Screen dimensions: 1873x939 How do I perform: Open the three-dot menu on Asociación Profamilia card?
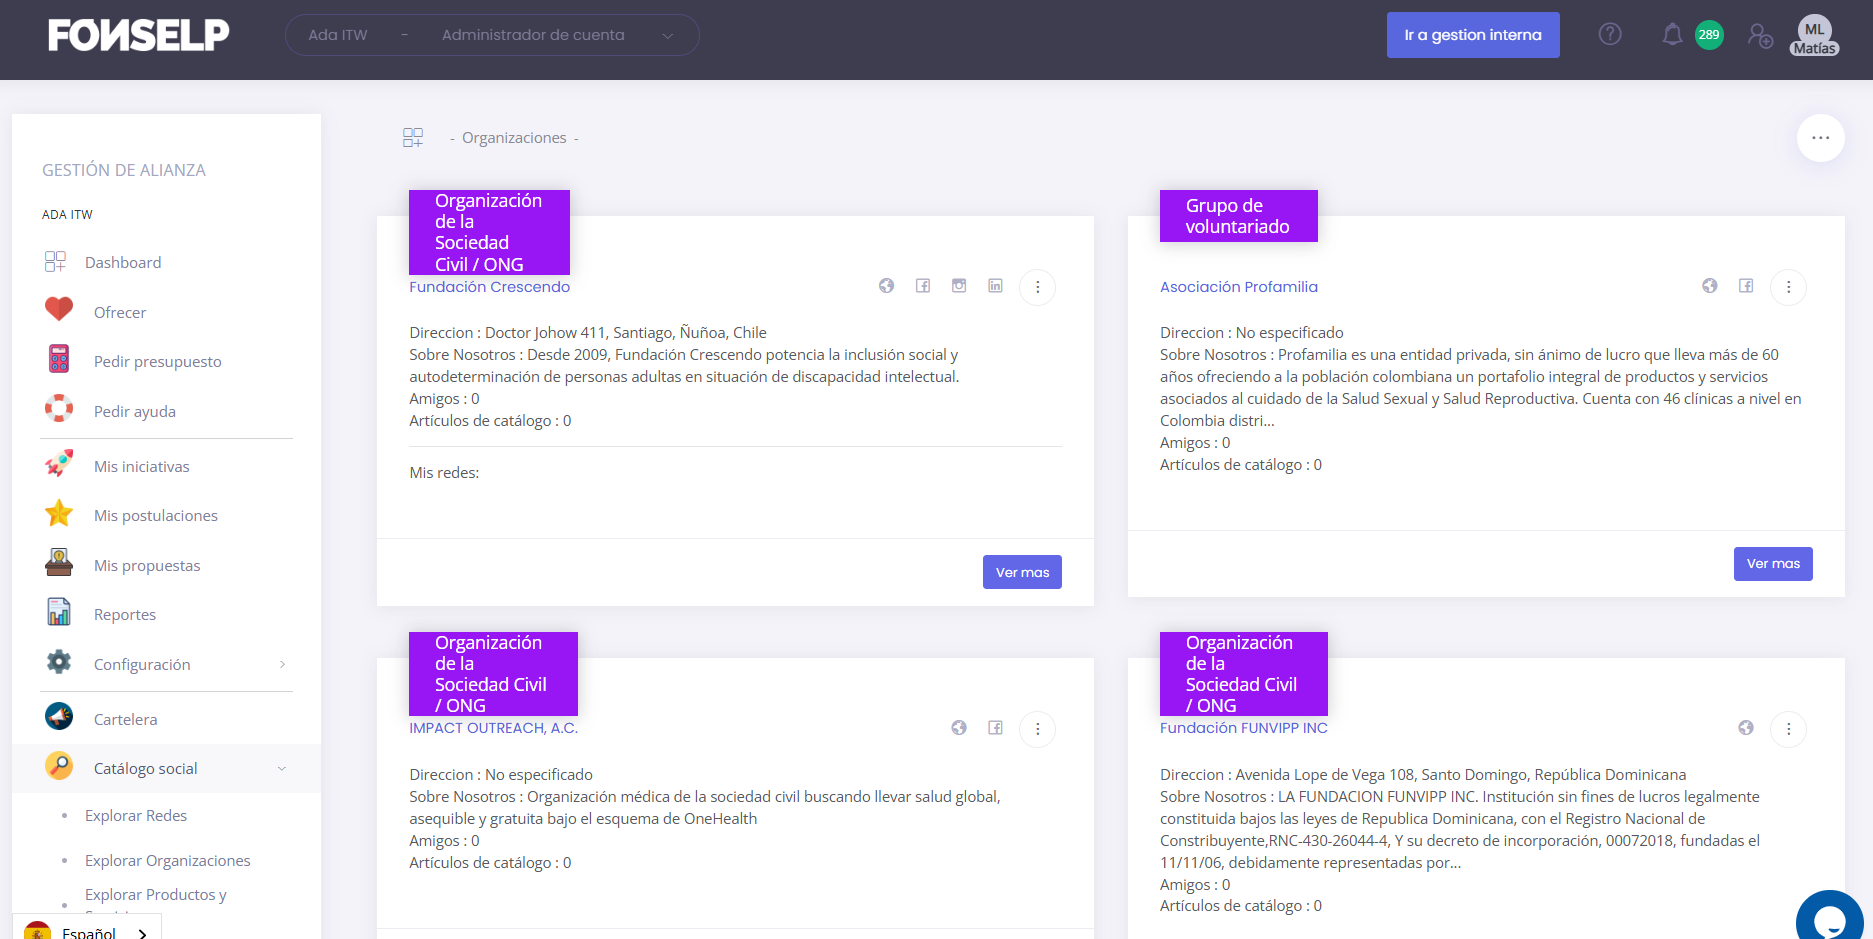click(1788, 287)
